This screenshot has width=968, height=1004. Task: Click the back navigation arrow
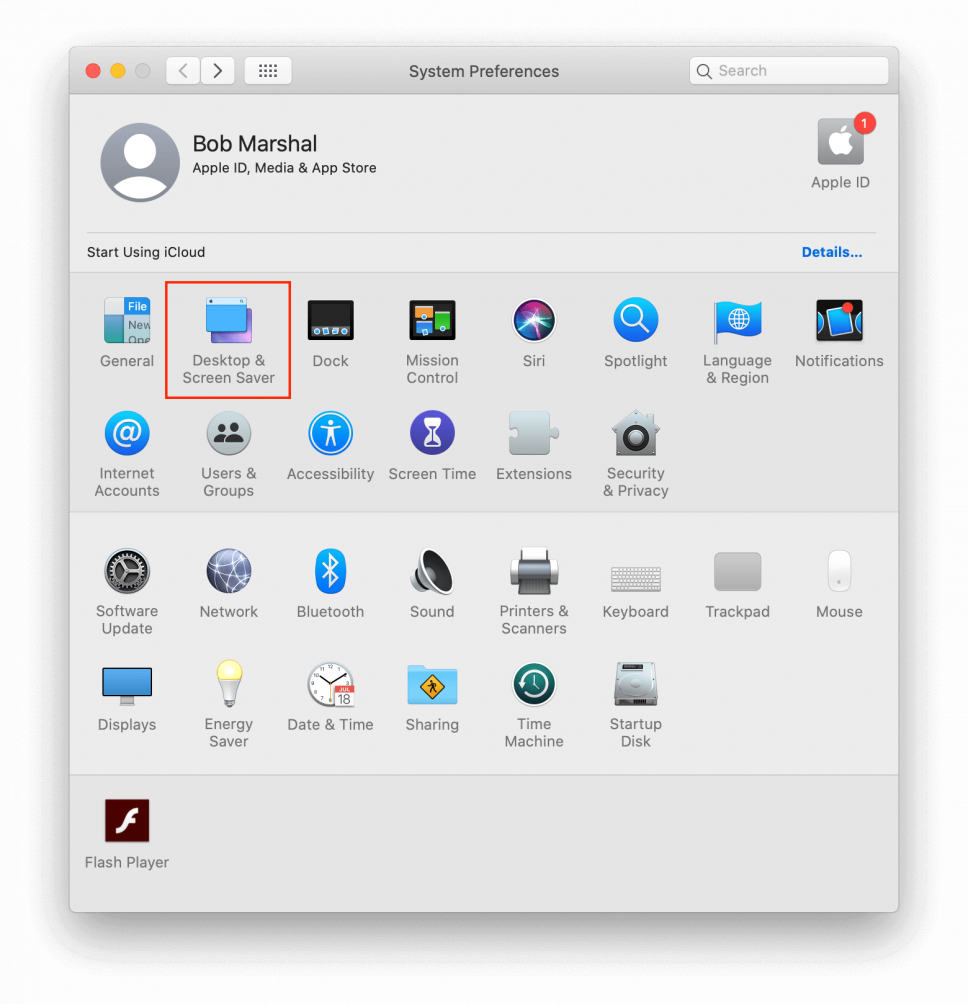coord(182,71)
